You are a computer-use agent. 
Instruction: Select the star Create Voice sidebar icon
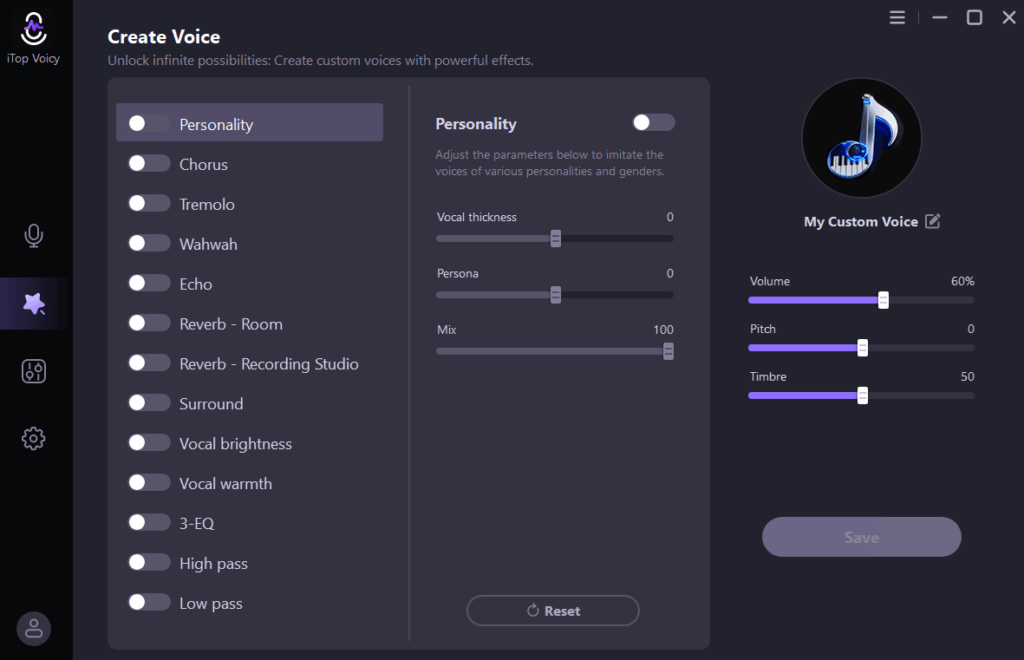[34, 304]
